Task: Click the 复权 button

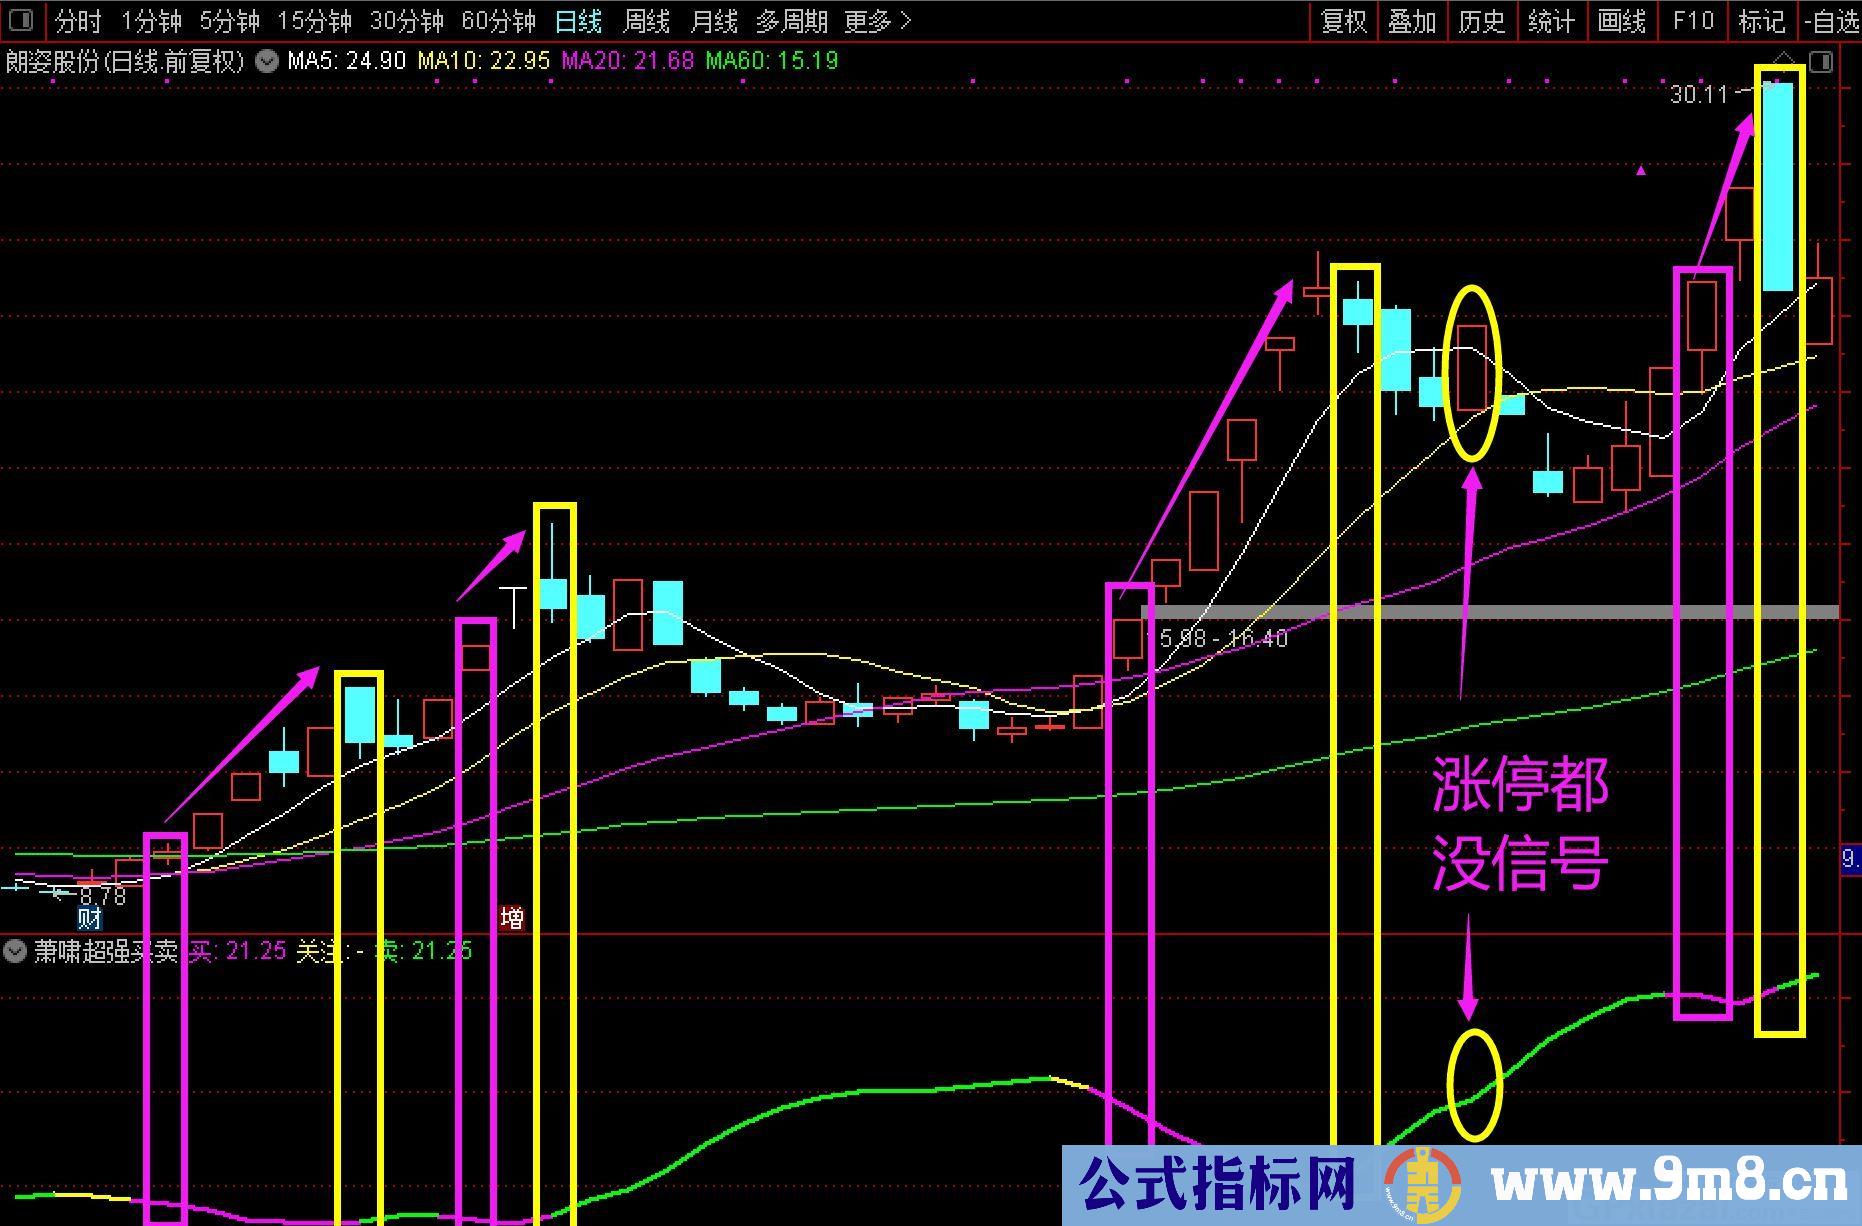Action: [x=1344, y=20]
